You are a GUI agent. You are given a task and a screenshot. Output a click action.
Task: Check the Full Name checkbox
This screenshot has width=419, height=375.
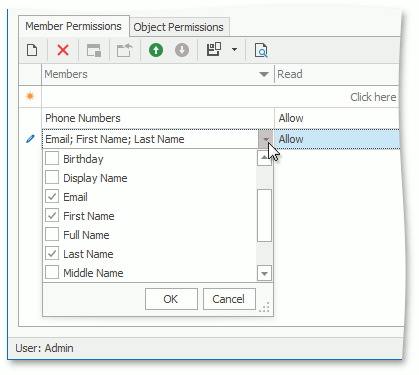tap(52, 234)
